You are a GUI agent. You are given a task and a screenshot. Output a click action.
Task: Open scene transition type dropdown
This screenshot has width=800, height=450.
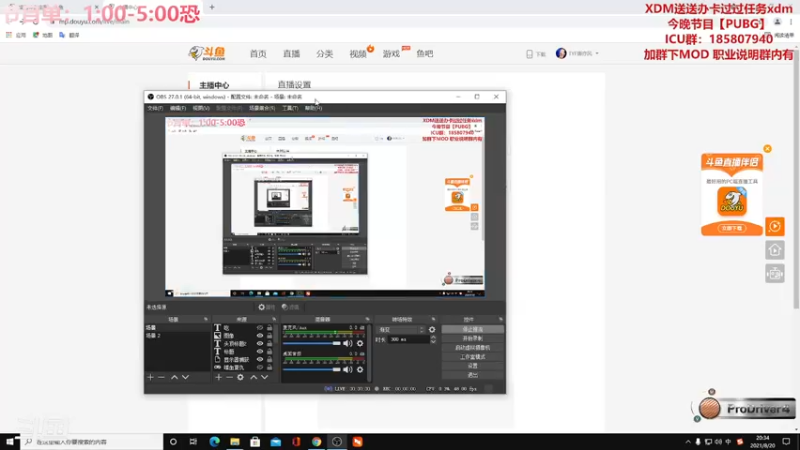[401, 330]
